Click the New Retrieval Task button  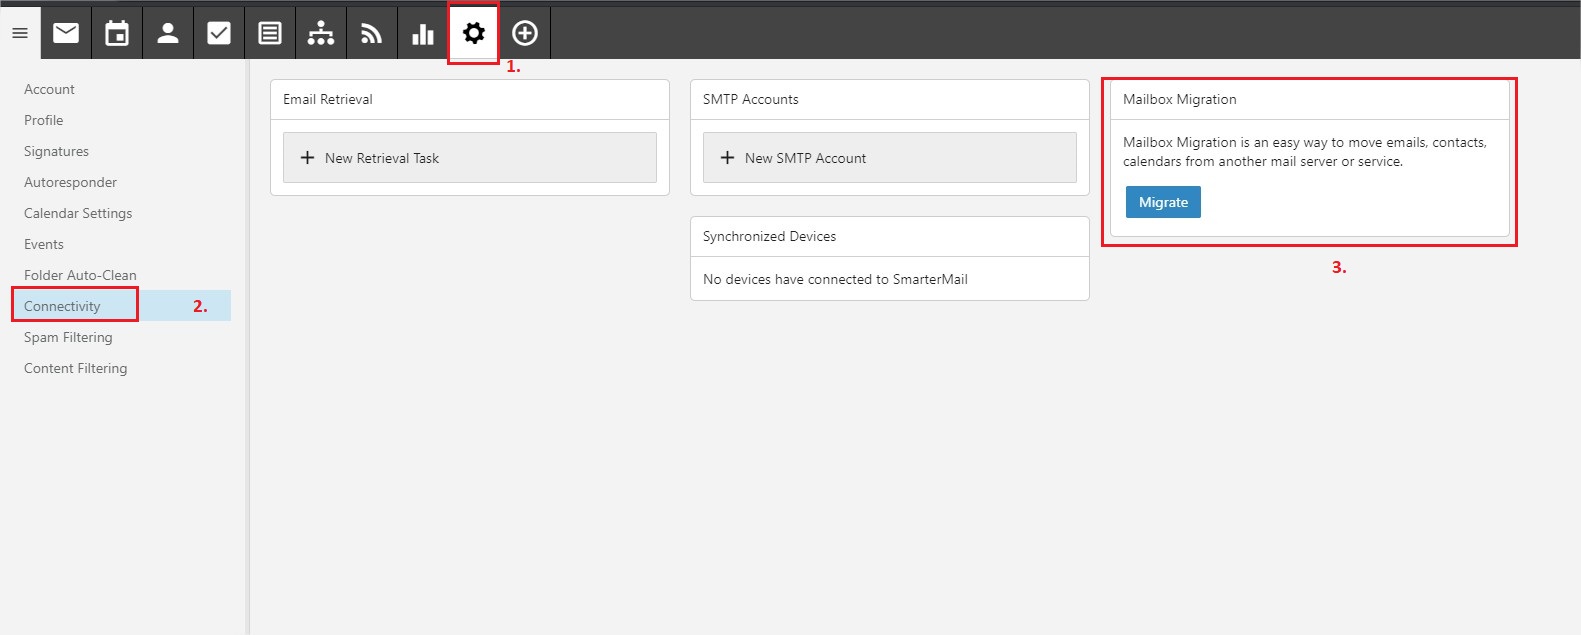click(470, 158)
